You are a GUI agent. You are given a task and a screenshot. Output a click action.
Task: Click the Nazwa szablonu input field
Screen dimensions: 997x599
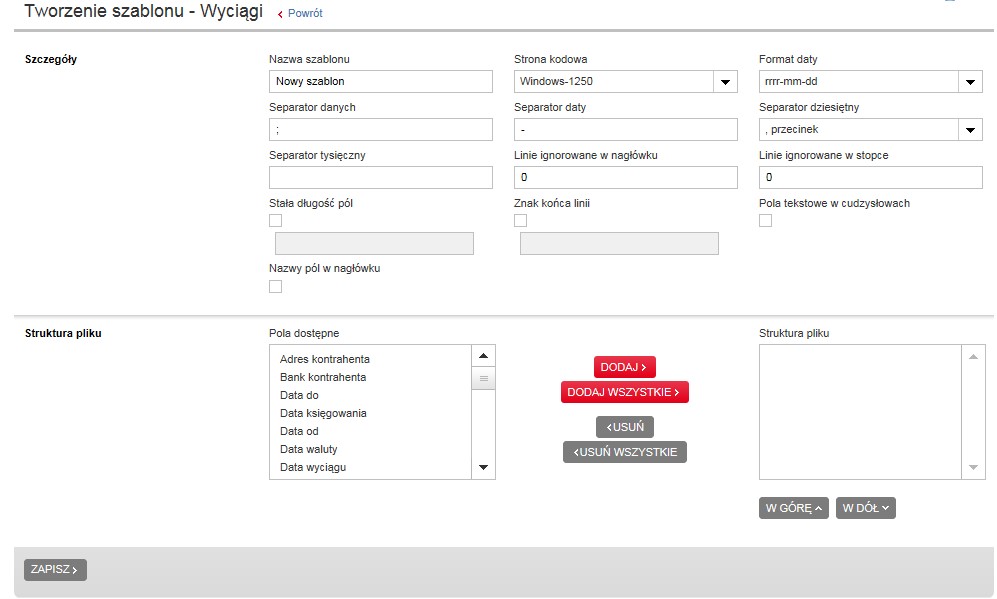point(381,82)
